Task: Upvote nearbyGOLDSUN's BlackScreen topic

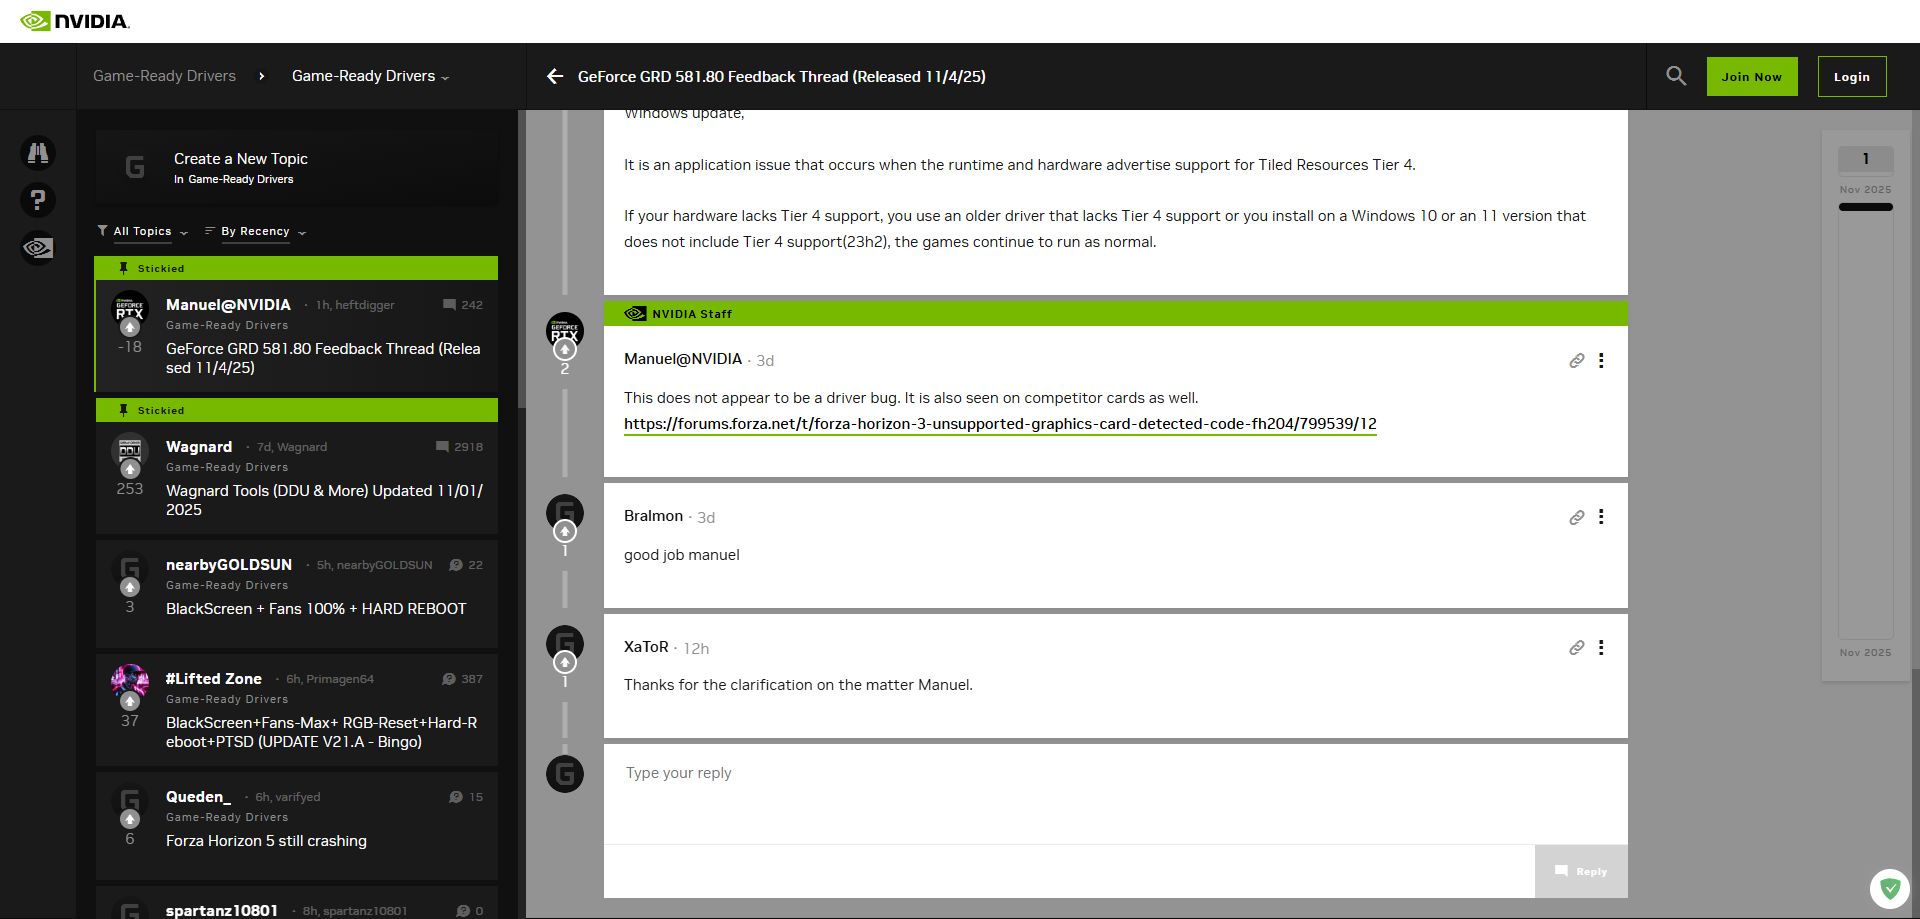Action: (130, 588)
